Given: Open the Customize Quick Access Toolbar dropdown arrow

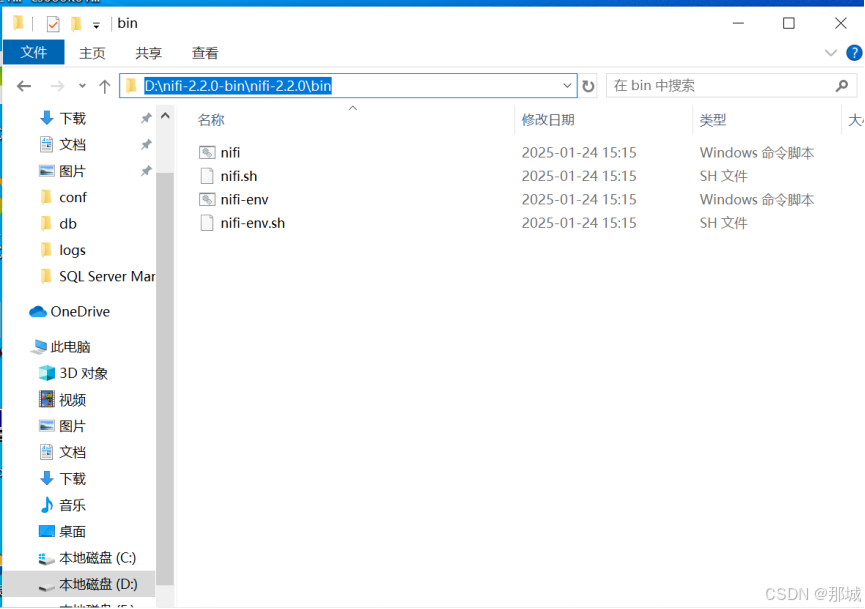Looking at the screenshot, I should pyautogui.click(x=96, y=25).
